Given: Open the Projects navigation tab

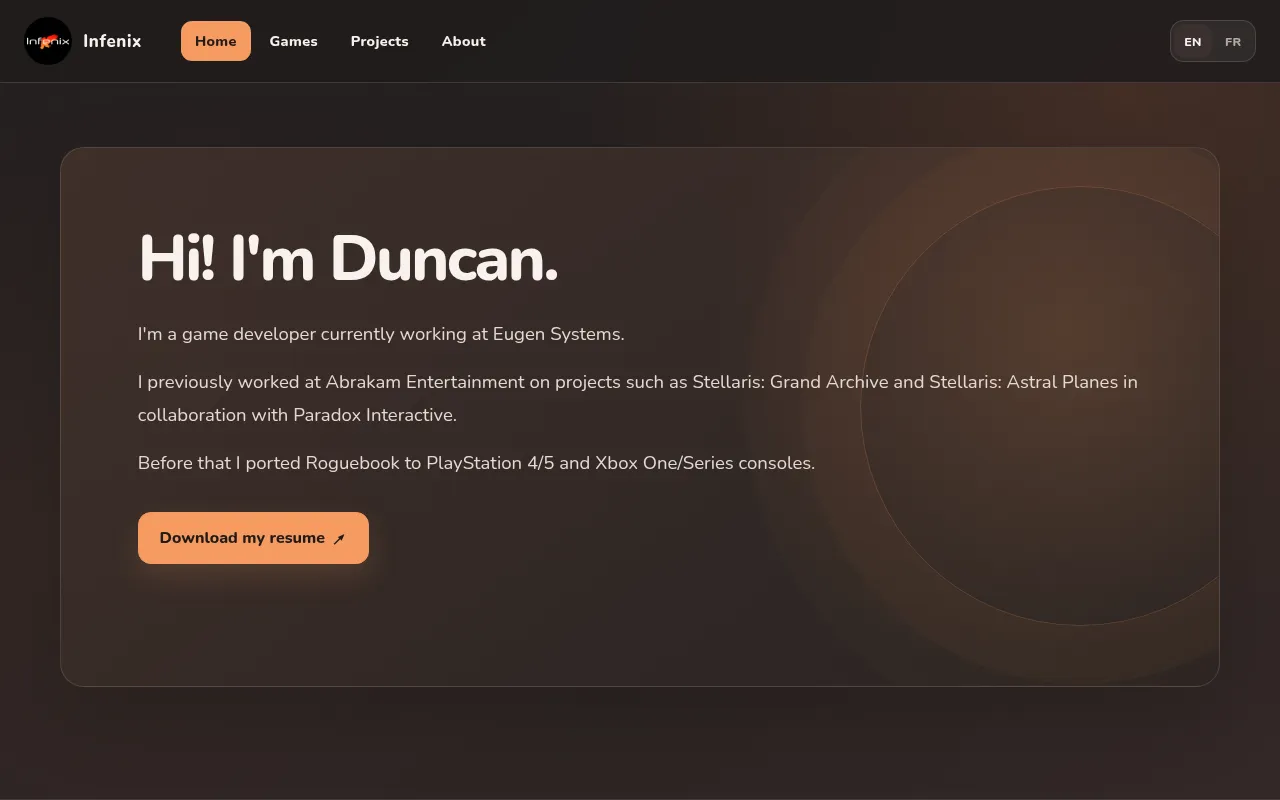Looking at the screenshot, I should (379, 41).
